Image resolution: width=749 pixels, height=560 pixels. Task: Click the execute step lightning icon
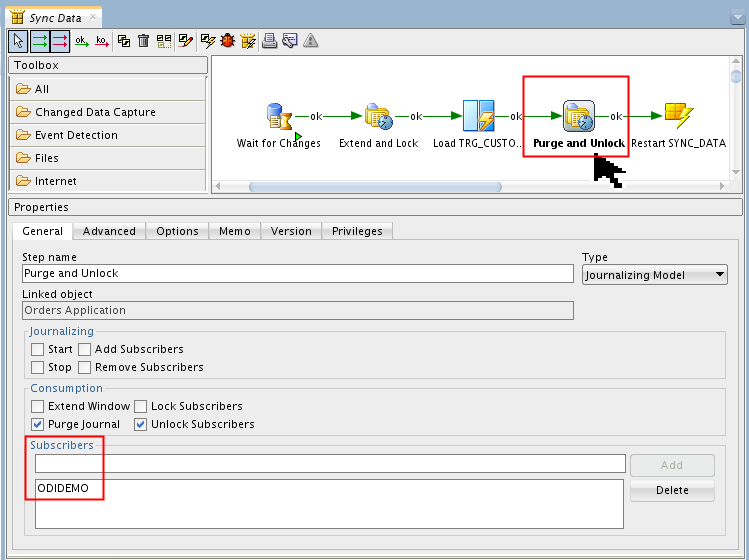[208, 41]
